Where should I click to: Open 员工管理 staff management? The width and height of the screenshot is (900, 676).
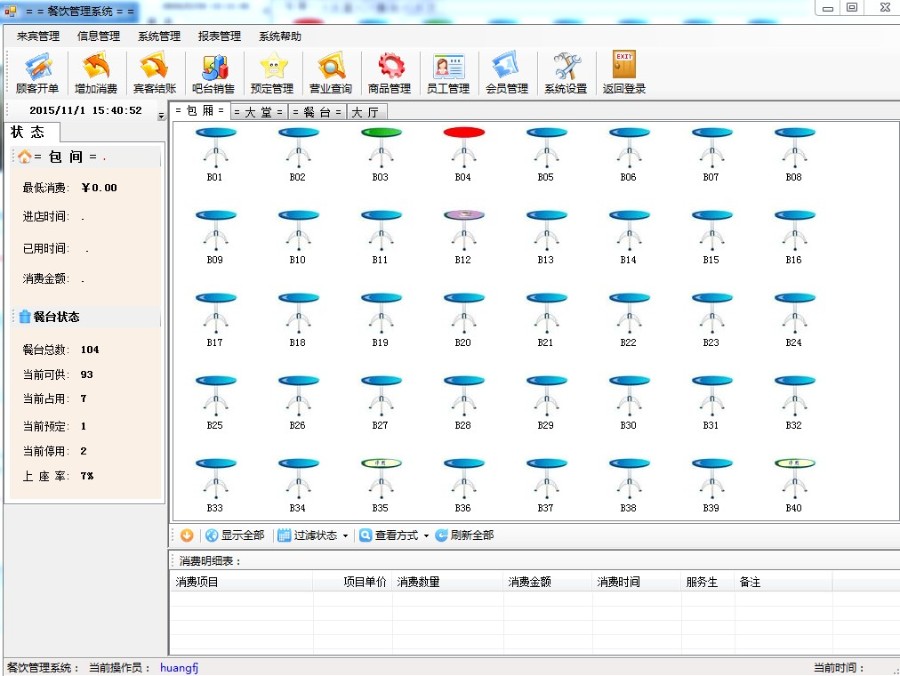(448, 72)
